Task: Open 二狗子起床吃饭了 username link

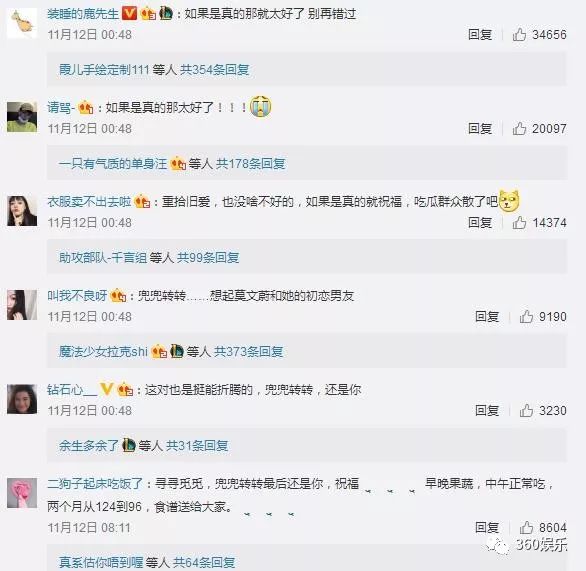Action: pyautogui.click(x=95, y=484)
